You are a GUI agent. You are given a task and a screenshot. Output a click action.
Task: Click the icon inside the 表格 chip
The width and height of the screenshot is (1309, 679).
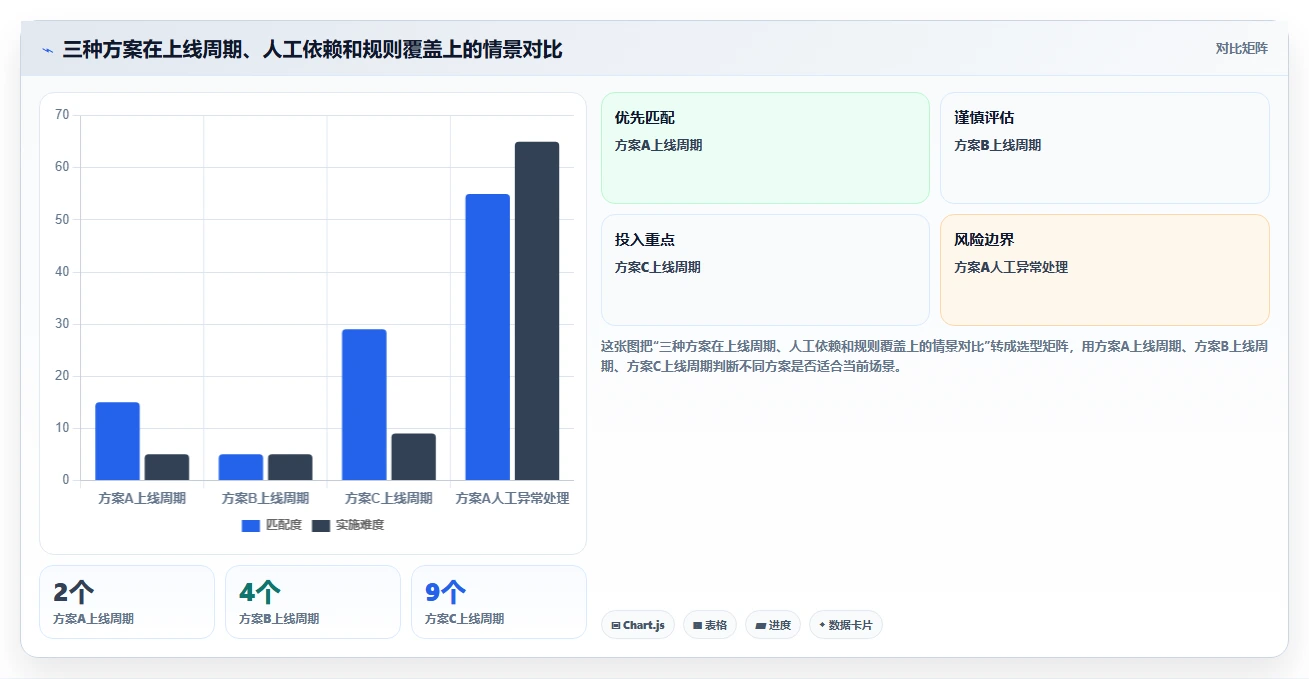point(698,625)
